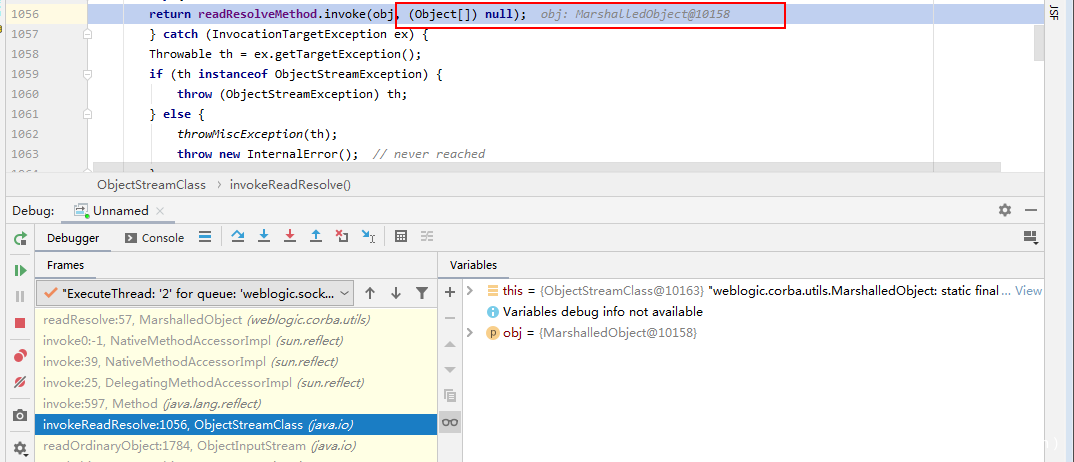Switch to the Console tab
The height and width of the screenshot is (462, 1074).
tap(154, 238)
